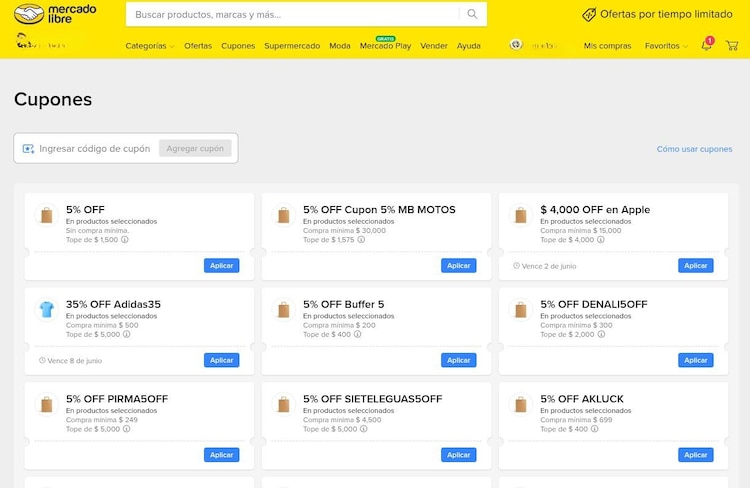Click the tag icon beside Ofertas por tiempo limitado
This screenshot has width=750, height=488.
pos(589,14)
